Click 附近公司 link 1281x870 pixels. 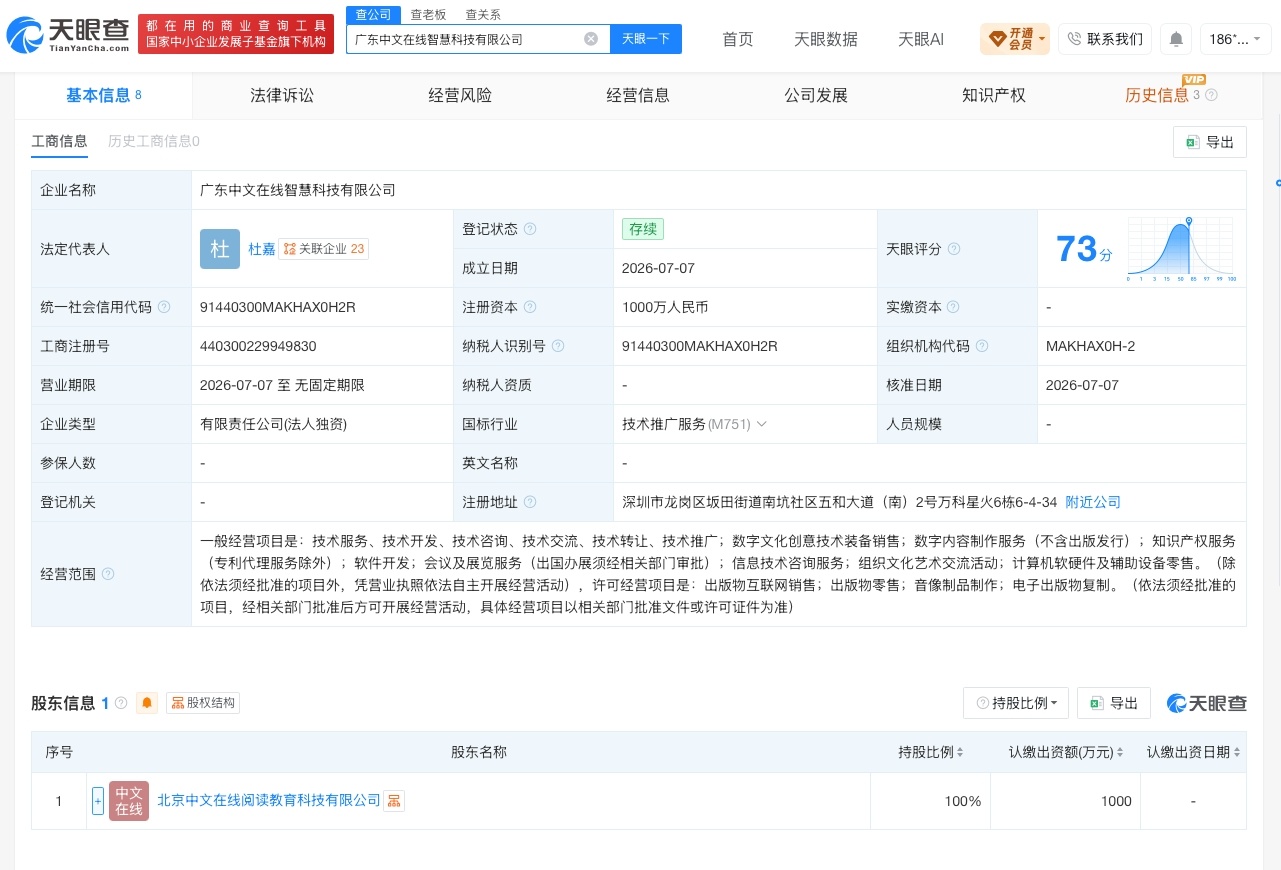[x=1093, y=502]
